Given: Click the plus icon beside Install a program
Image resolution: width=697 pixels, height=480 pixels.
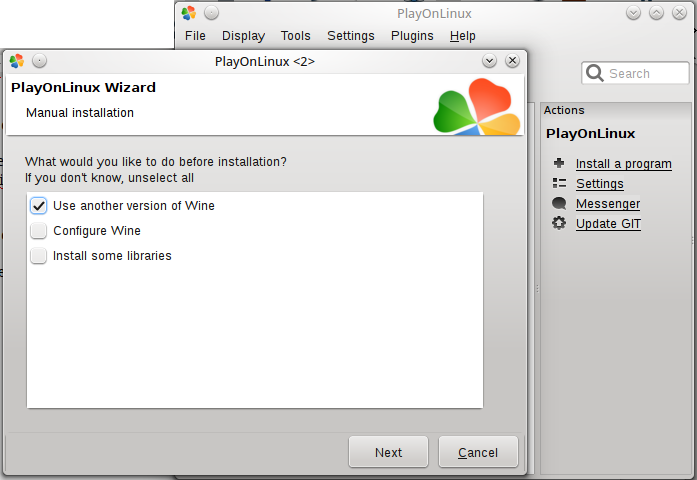Looking at the screenshot, I should [559, 163].
